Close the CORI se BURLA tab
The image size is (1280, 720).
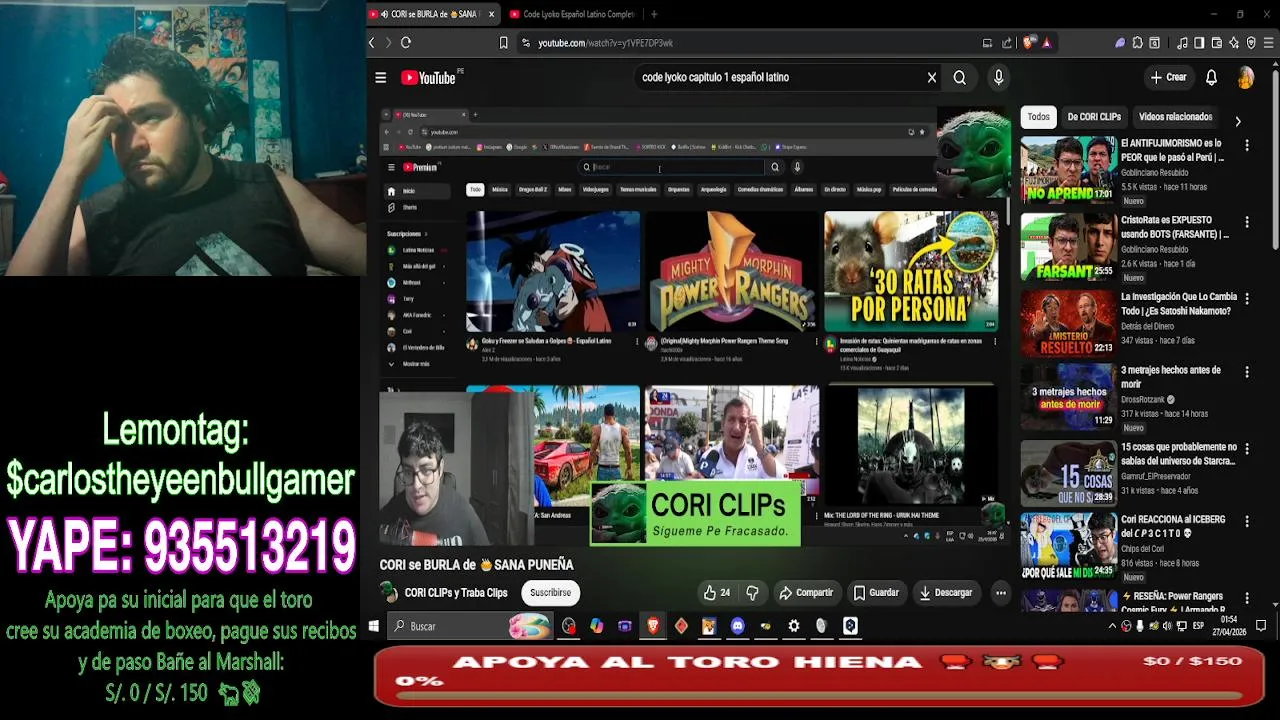tap(491, 14)
